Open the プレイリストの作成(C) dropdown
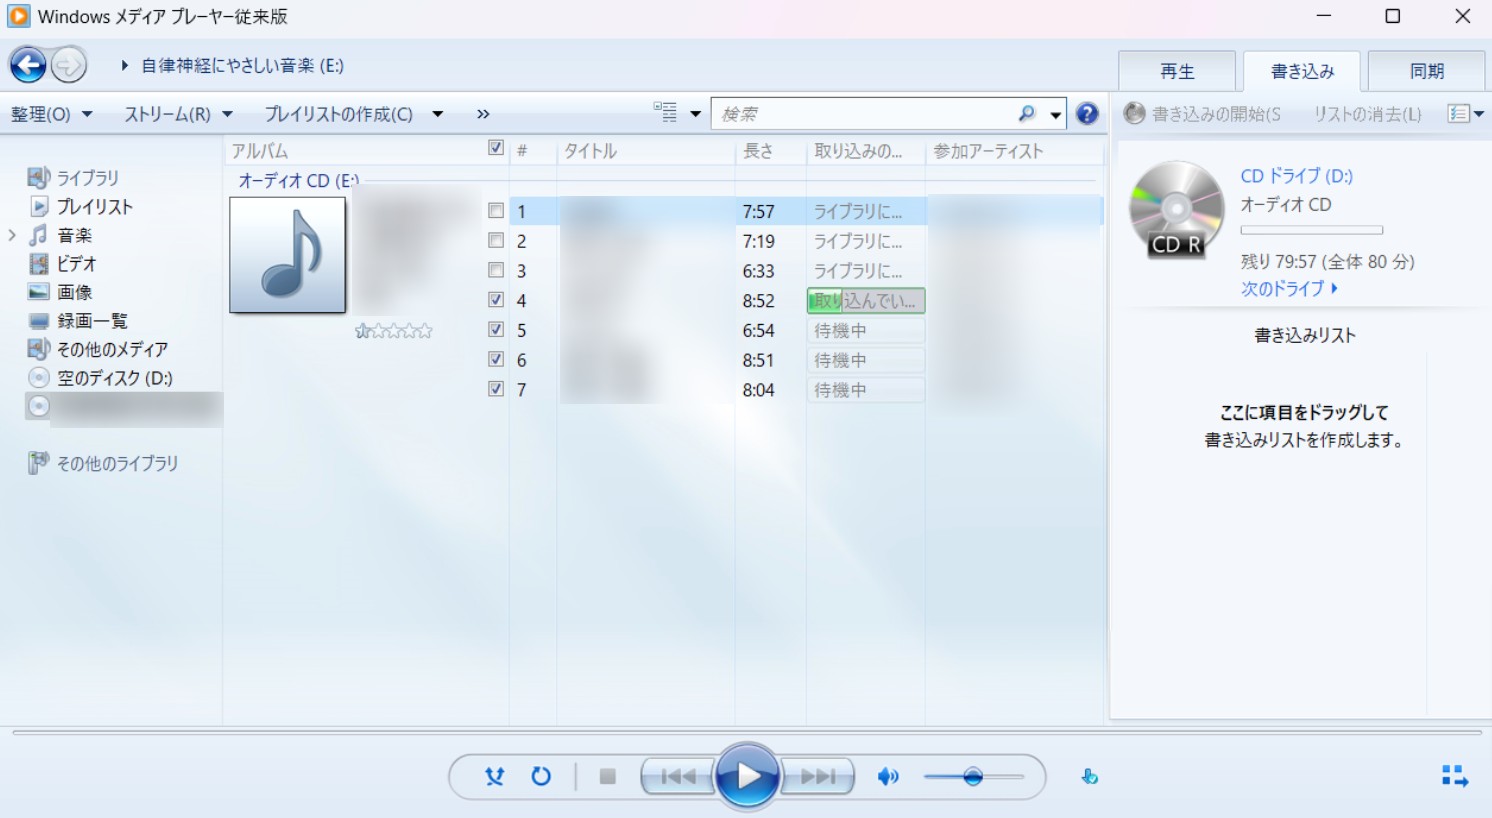This screenshot has height=818, width=1492. pyautogui.click(x=354, y=114)
